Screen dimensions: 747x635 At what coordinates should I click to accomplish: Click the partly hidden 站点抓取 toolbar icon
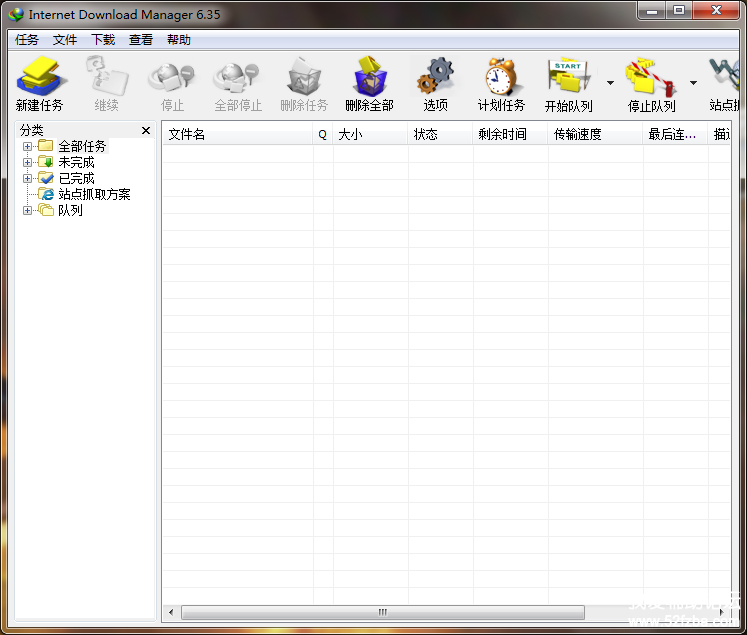tap(724, 75)
